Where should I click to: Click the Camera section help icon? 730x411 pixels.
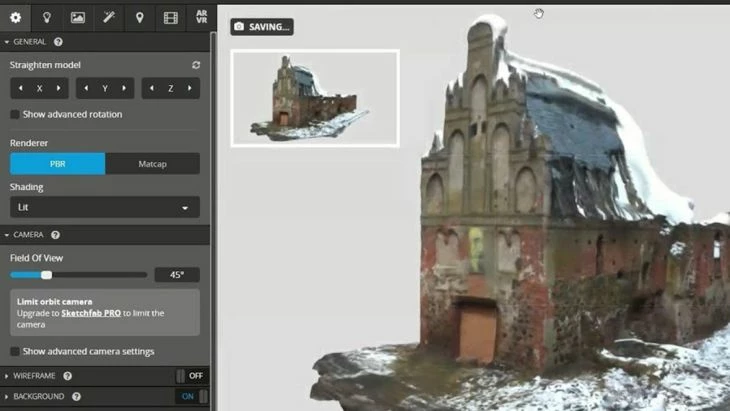(x=55, y=235)
